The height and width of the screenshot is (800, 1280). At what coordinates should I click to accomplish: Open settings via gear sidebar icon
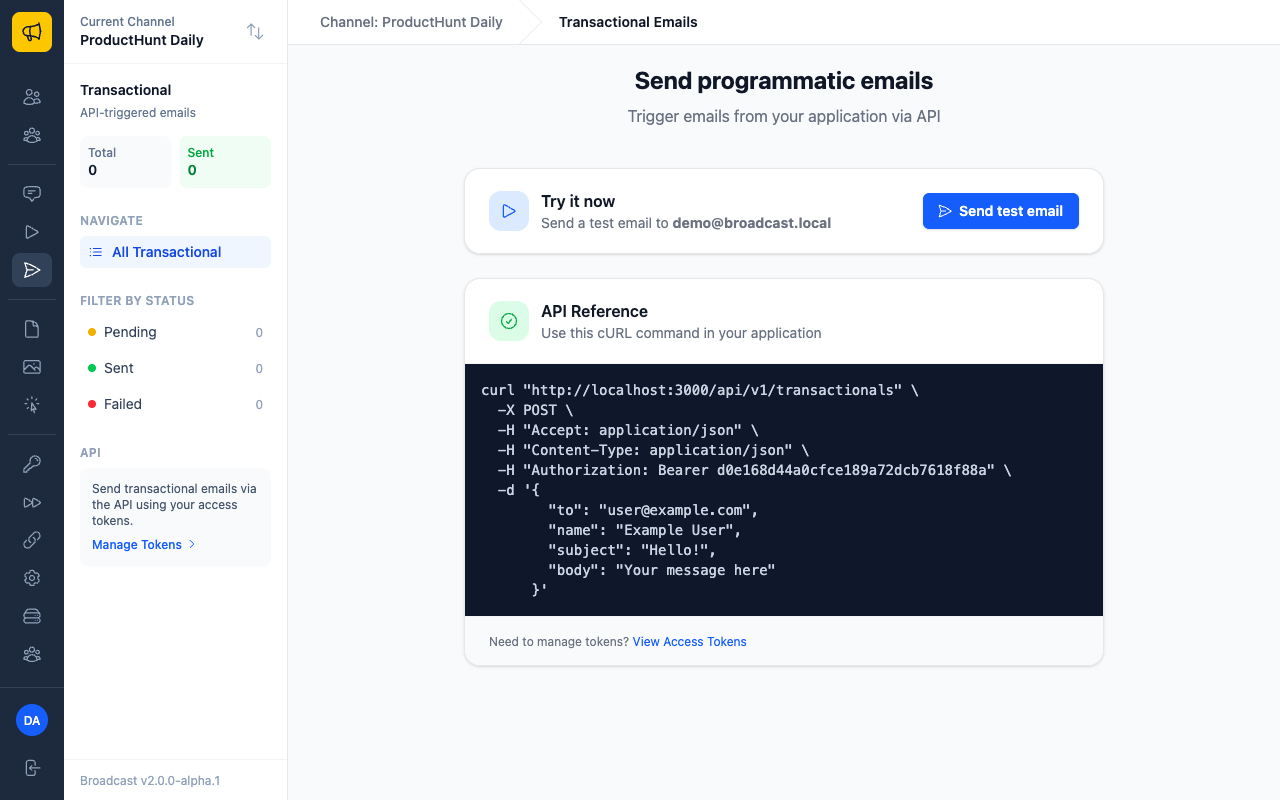tap(32, 578)
